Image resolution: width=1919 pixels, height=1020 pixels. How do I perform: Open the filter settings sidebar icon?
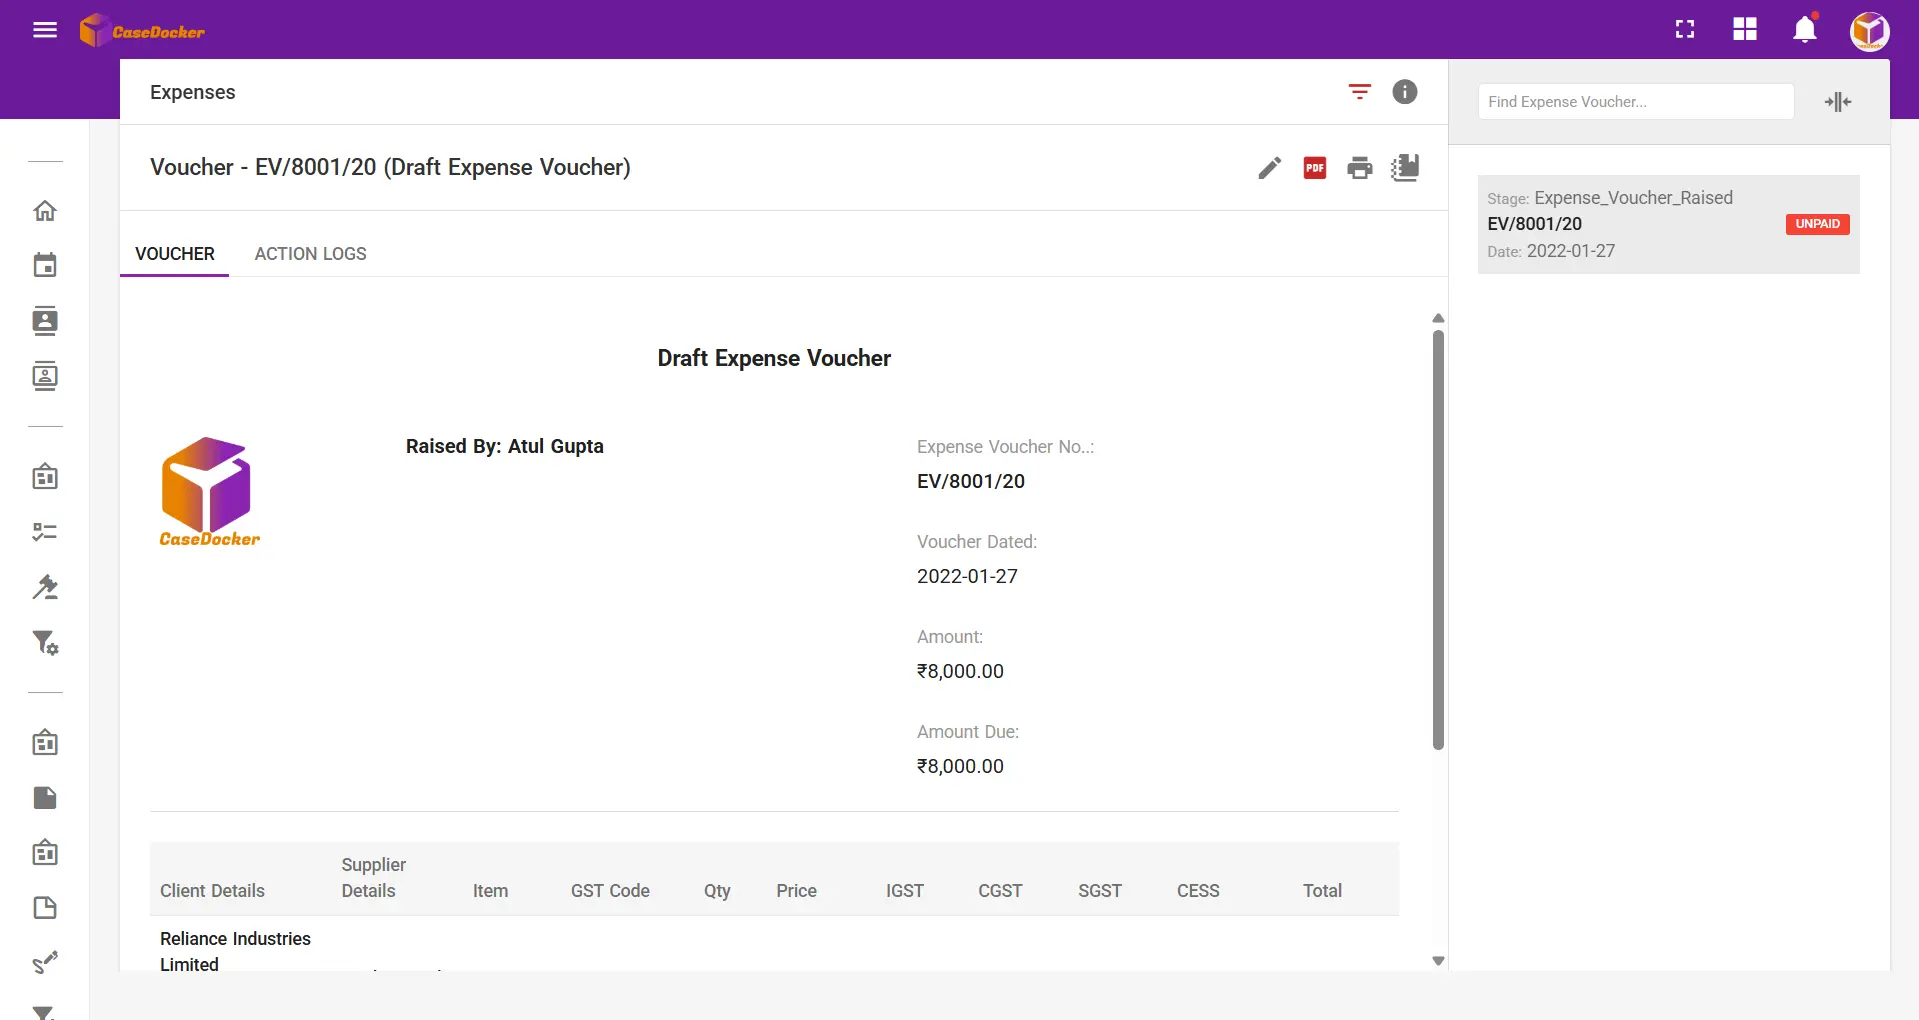(45, 642)
